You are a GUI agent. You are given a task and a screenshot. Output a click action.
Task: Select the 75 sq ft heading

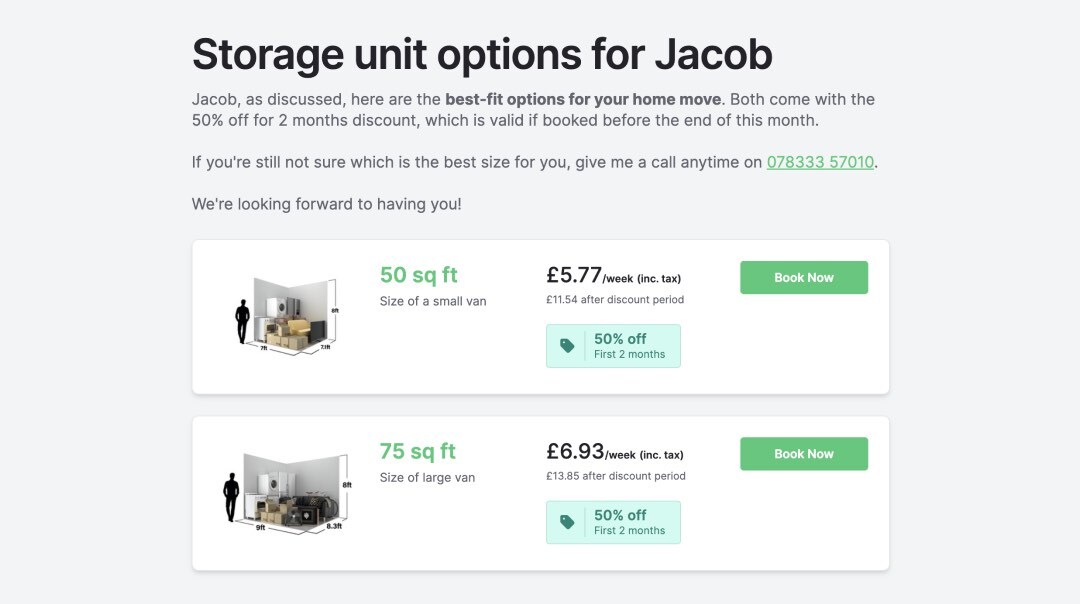(418, 451)
